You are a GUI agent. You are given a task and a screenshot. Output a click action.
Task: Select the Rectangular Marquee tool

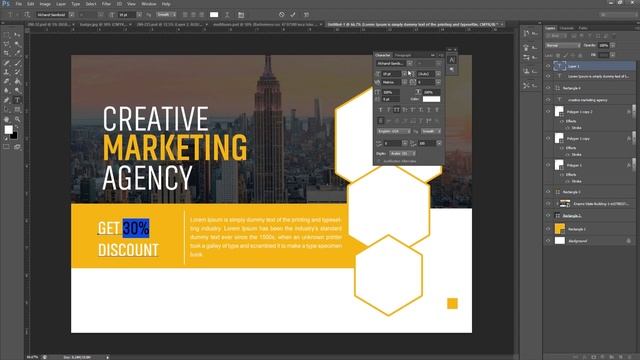coord(7,36)
